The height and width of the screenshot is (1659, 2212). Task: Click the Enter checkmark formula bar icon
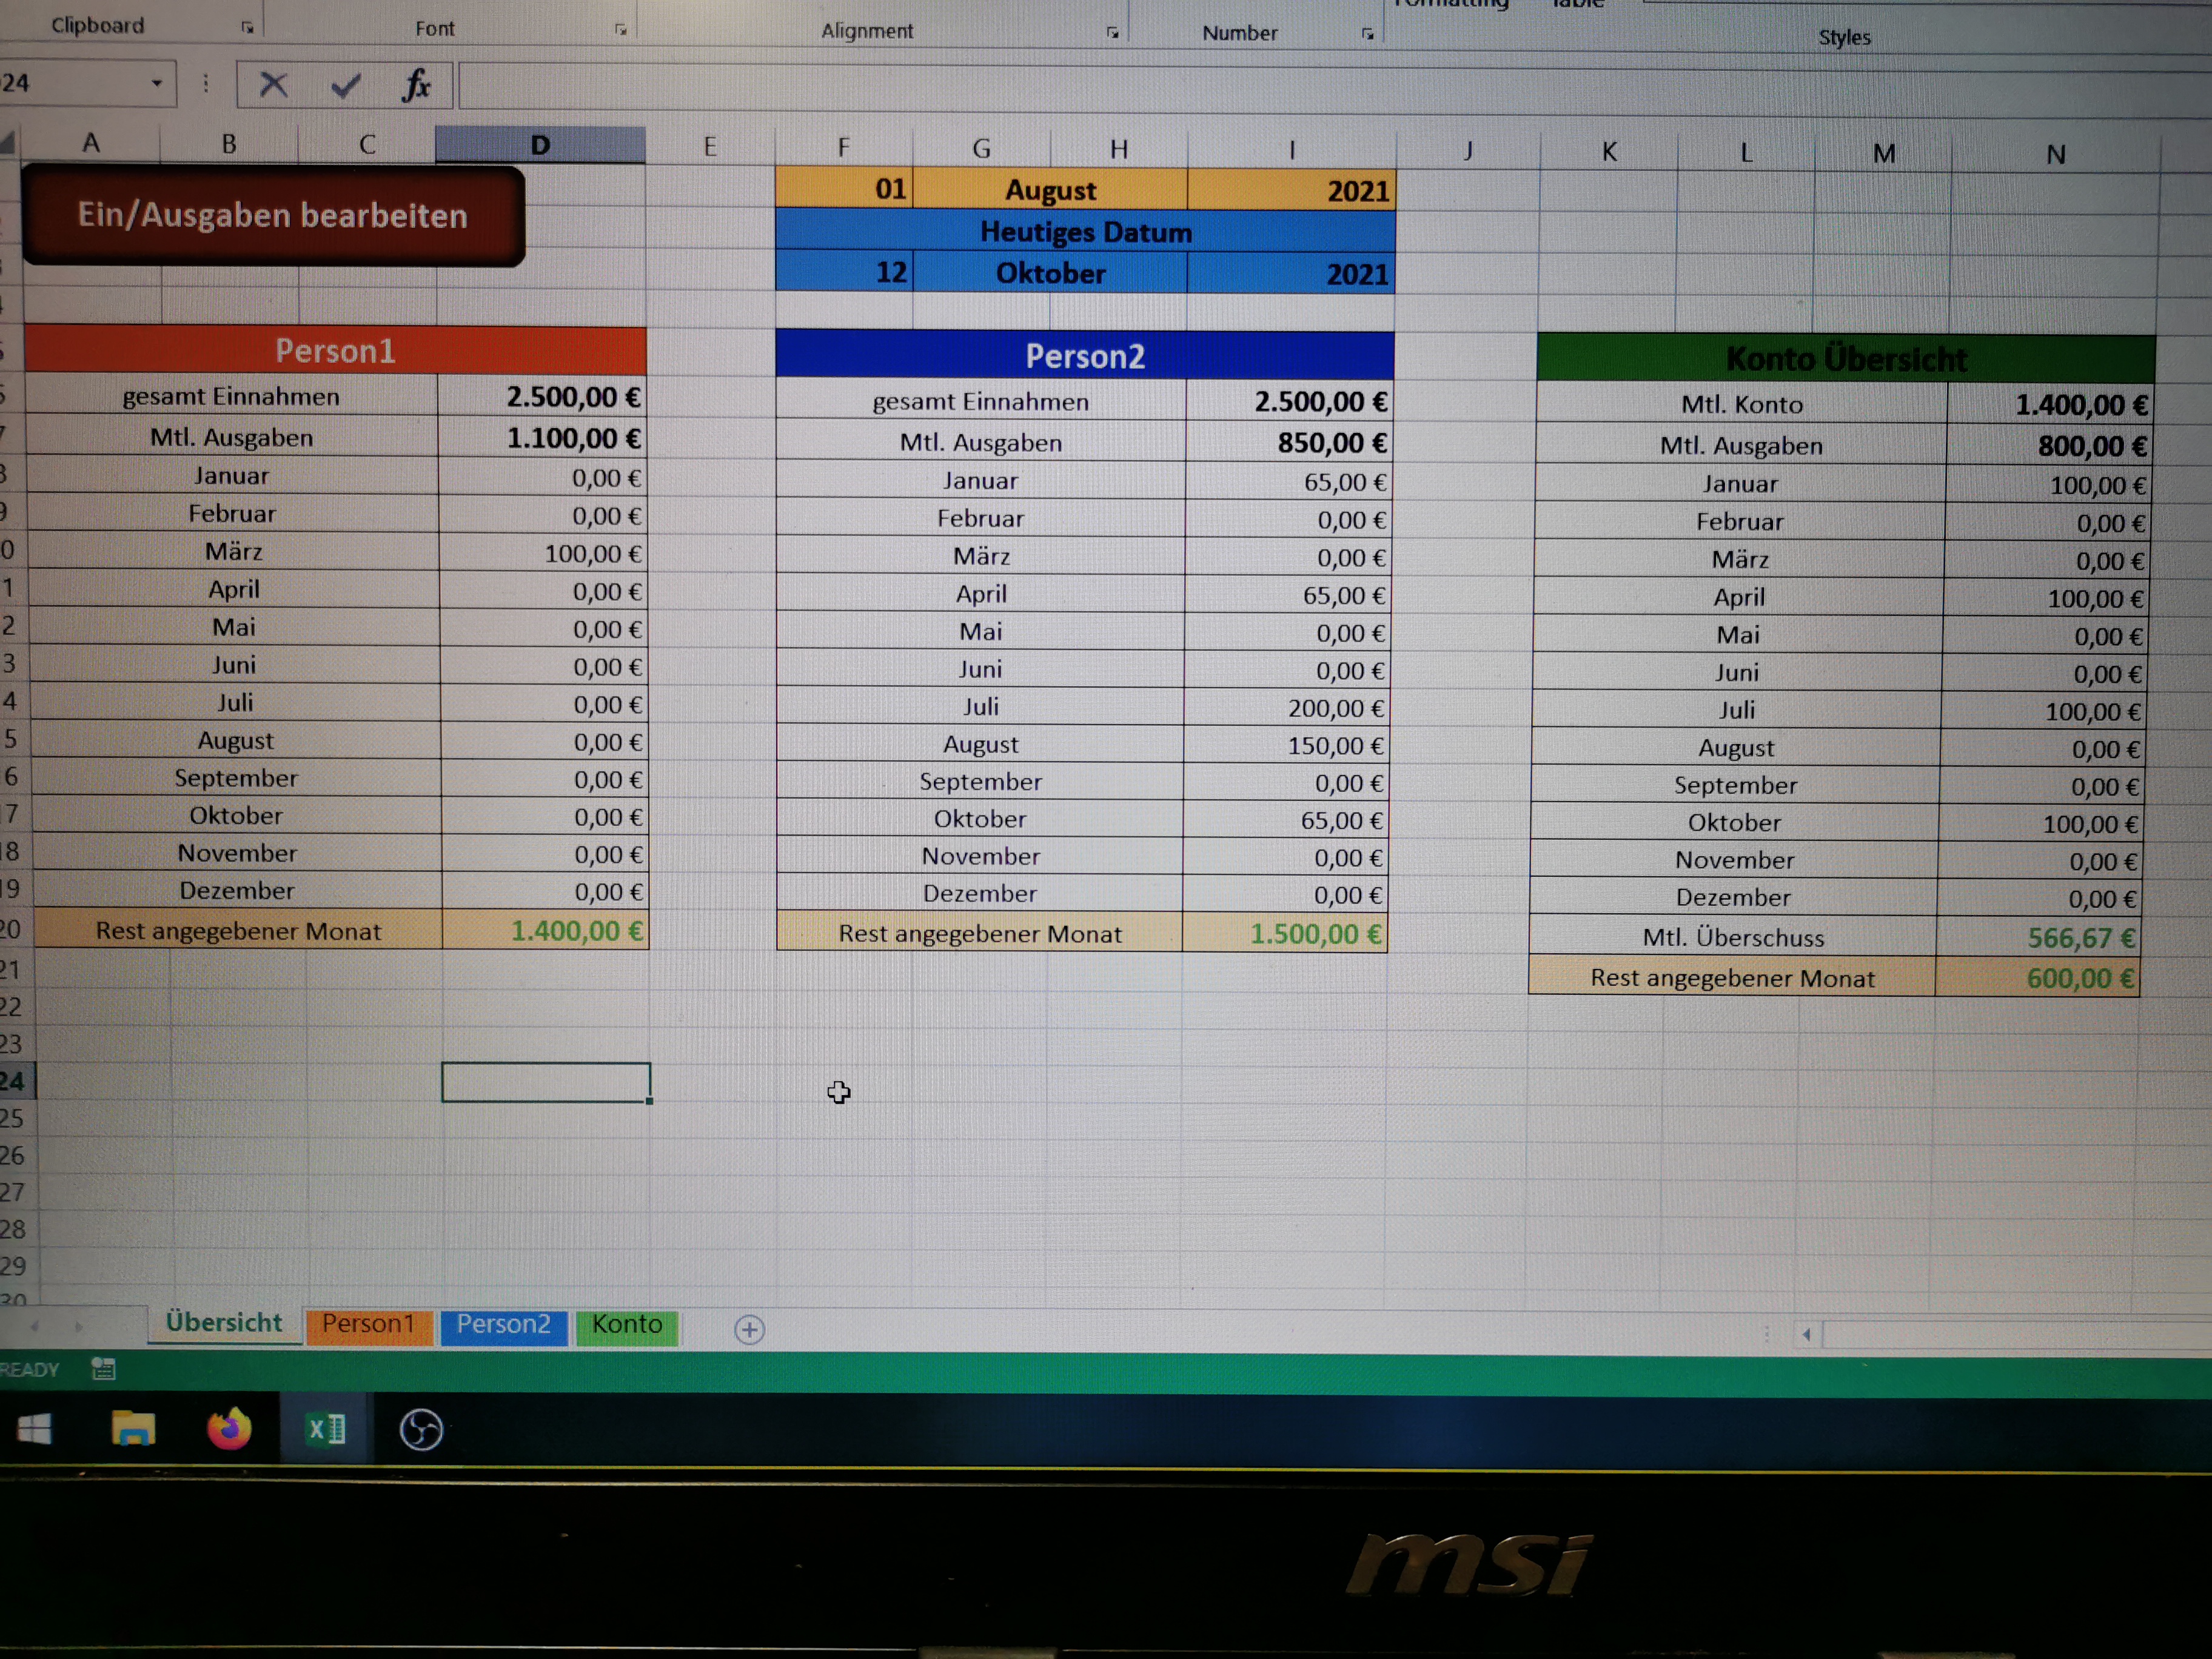[346, 86]
